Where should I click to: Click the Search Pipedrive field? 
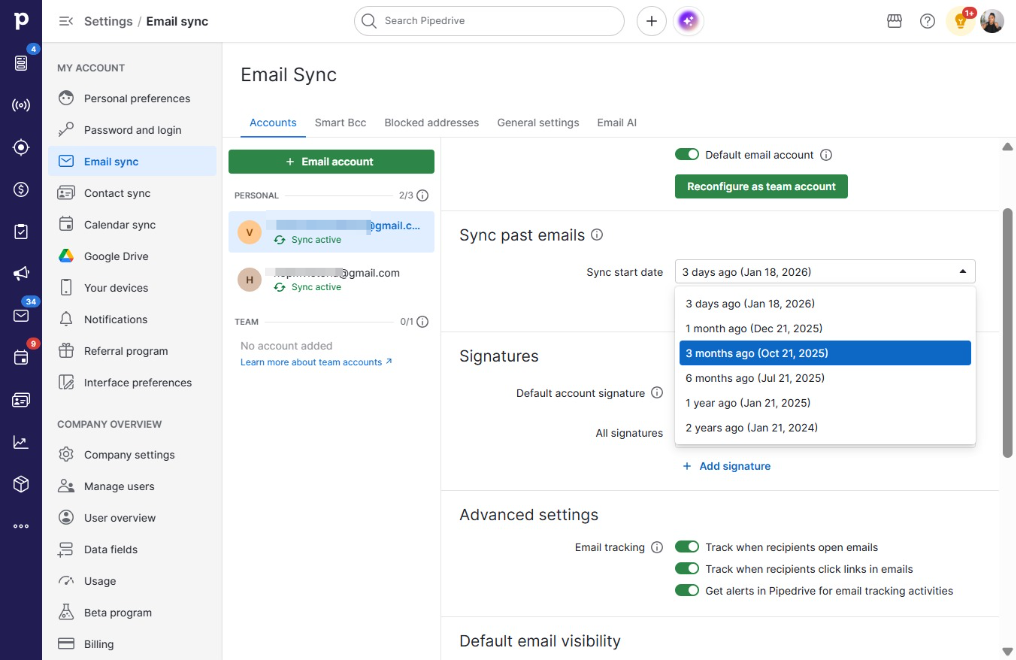[x=489, y=21]
